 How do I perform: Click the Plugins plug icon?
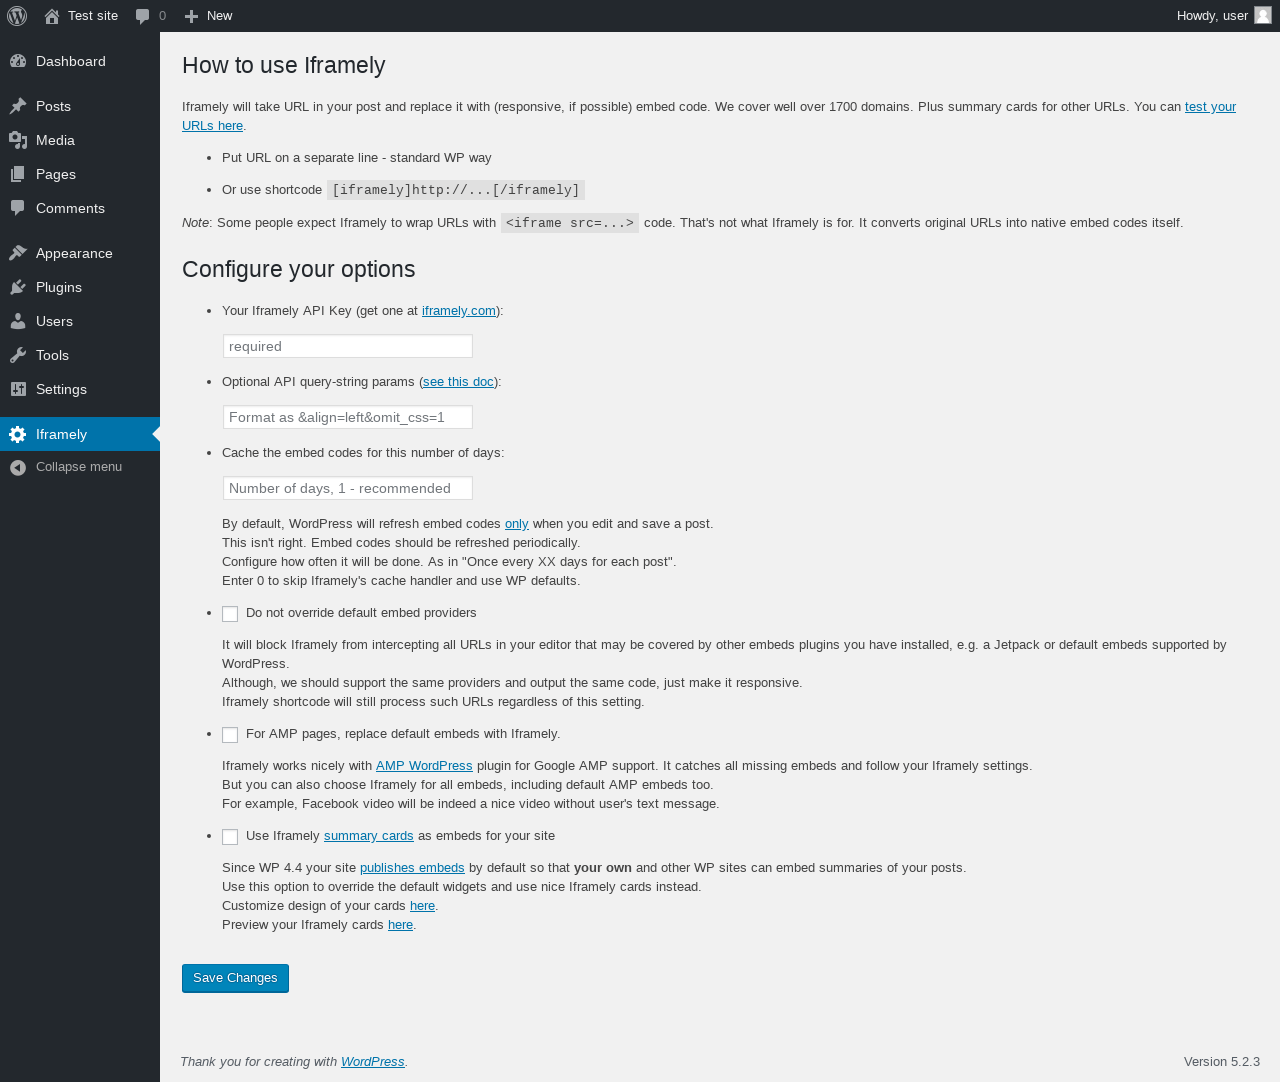pyautogui.click(x=18, y=287)
